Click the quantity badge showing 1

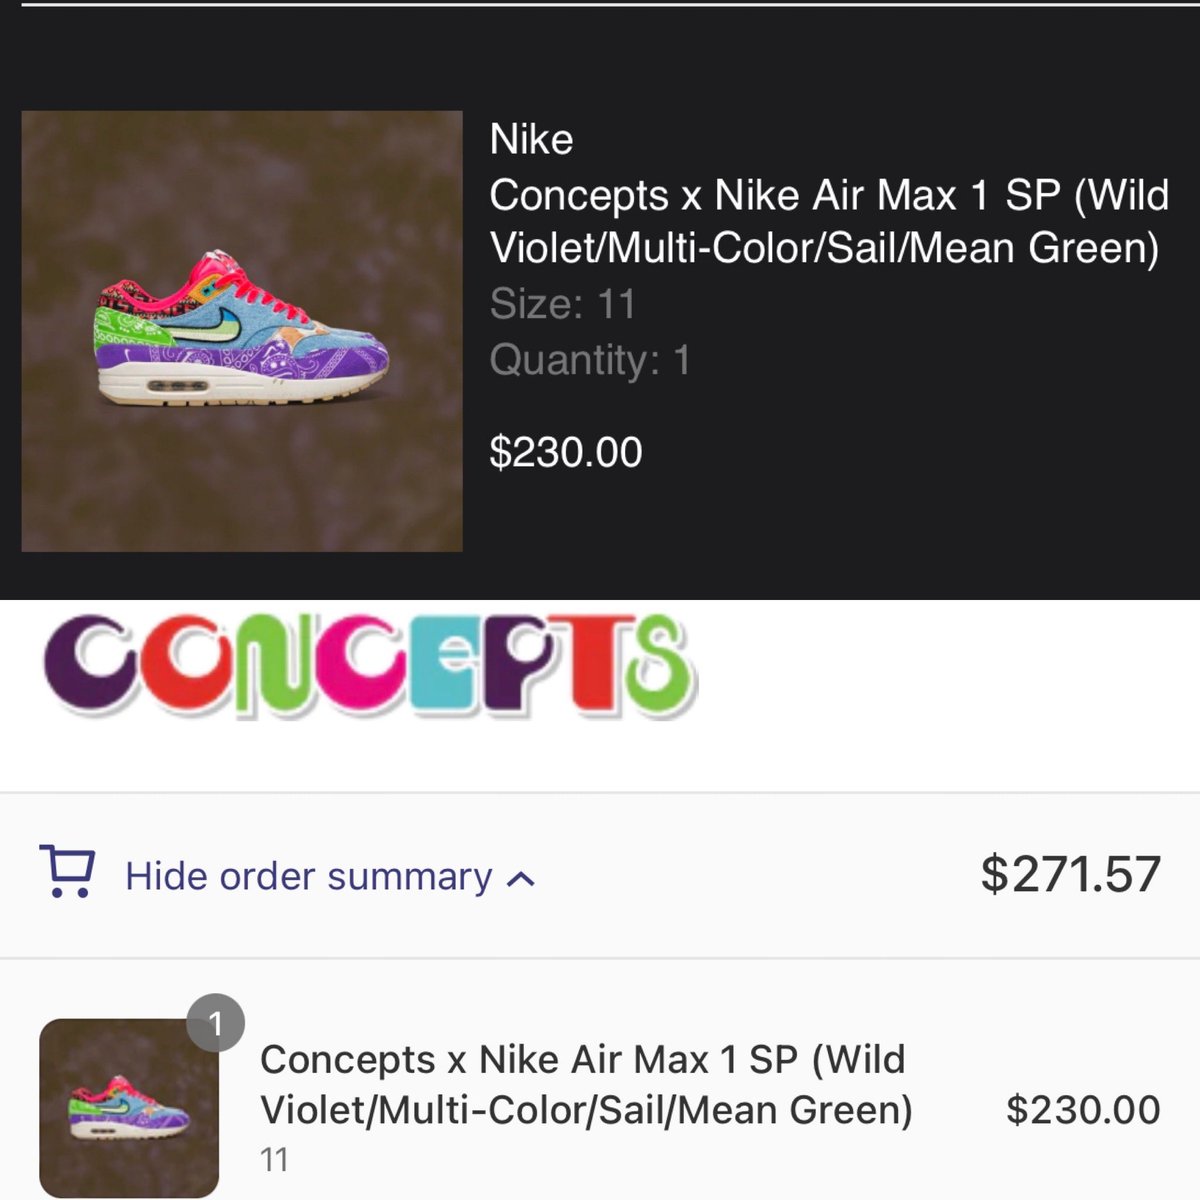[x=215, y=1023]
